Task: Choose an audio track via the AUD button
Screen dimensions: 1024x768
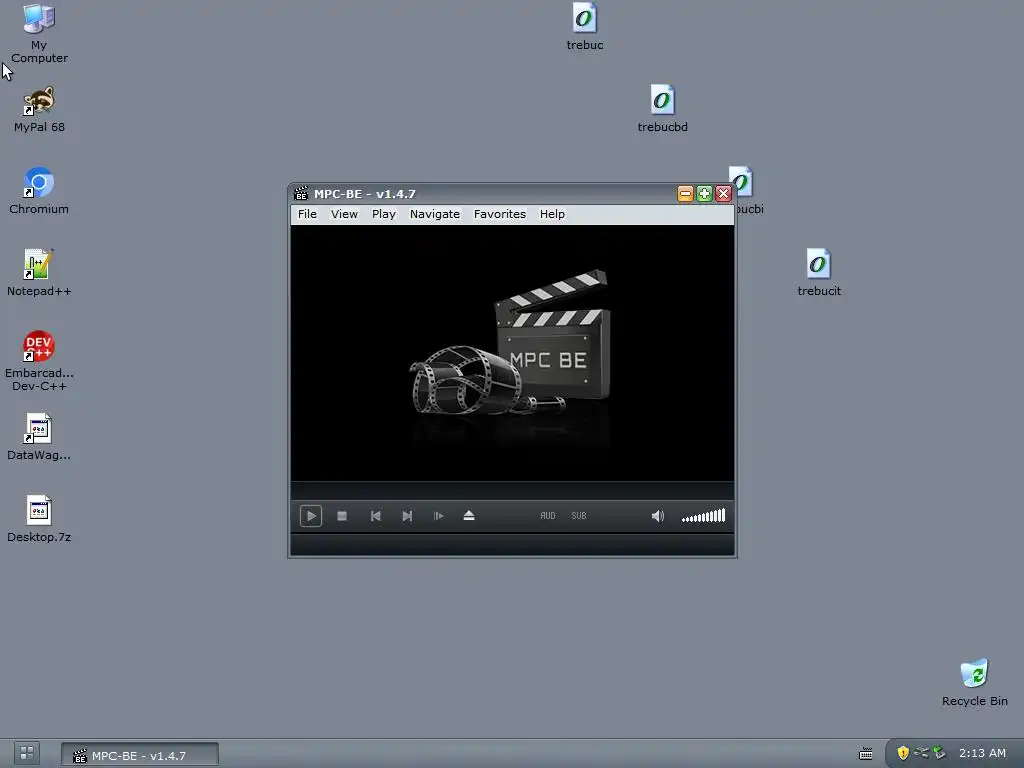Action: tap(548, 516)
